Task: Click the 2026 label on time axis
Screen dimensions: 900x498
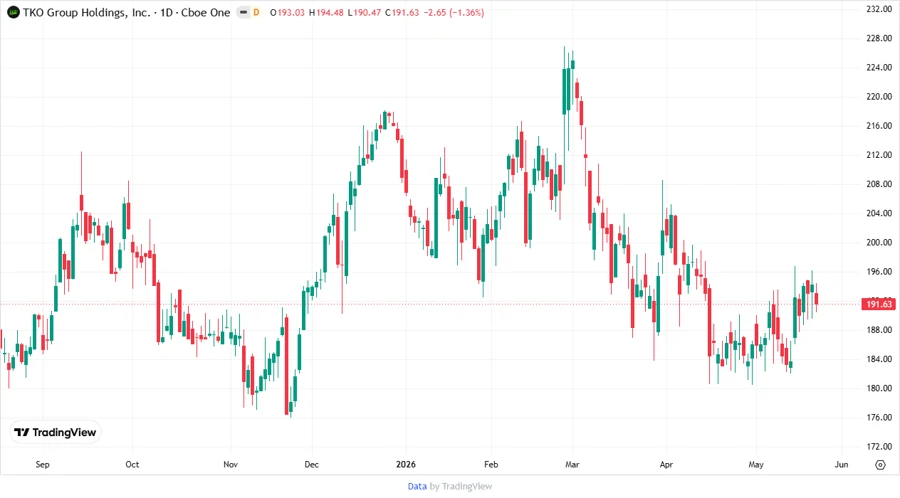Action: (x=406, y=465)
